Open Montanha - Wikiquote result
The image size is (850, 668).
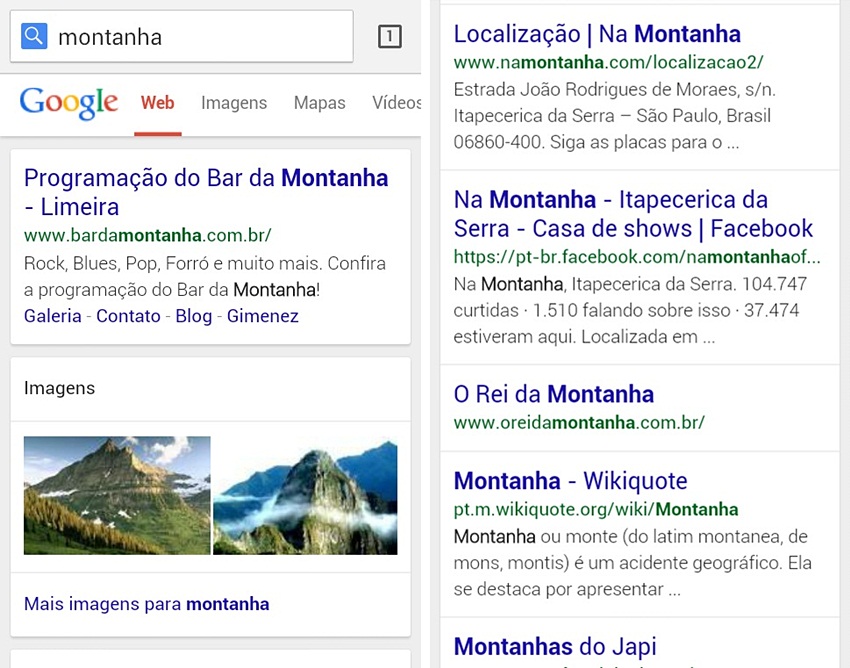coord(570,481)
